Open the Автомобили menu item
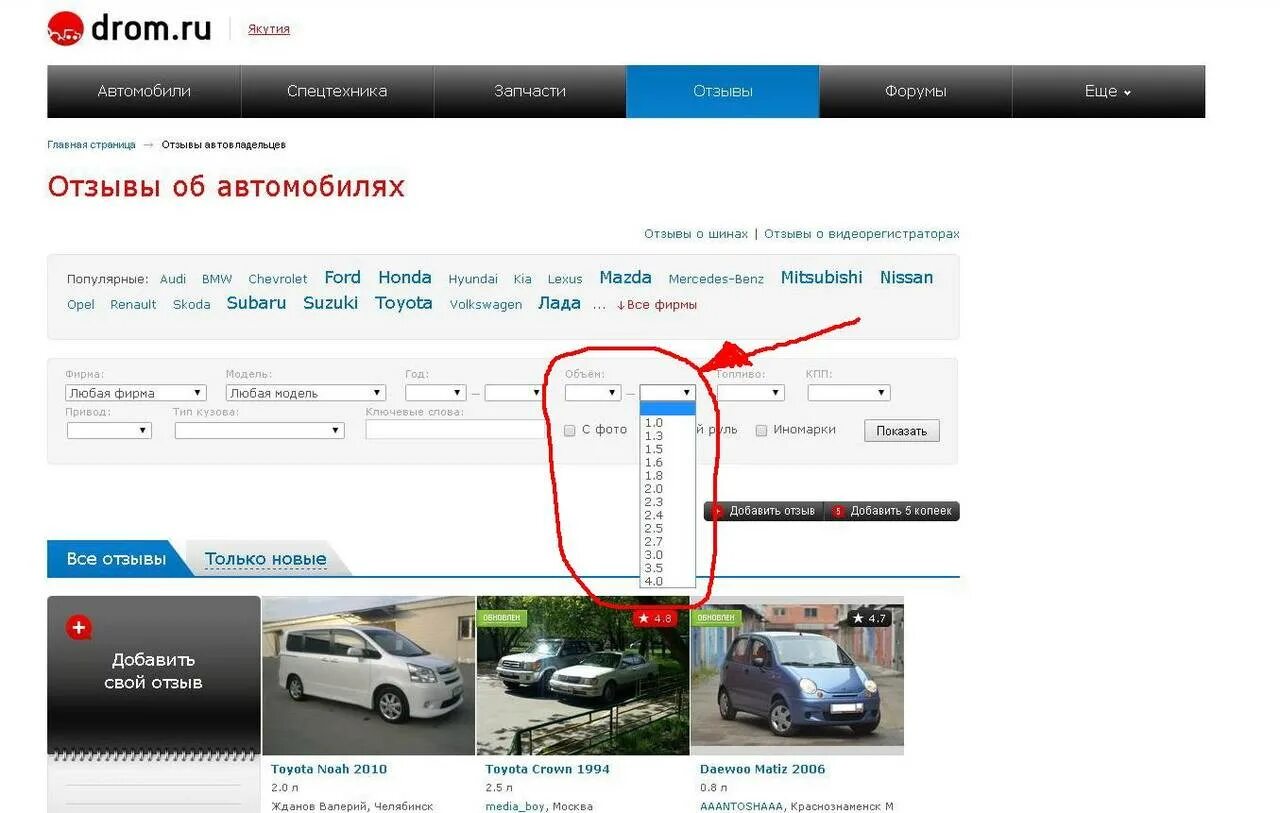Screen dimensions: 1280x813 pyautogui.click(x=144, y=91)
